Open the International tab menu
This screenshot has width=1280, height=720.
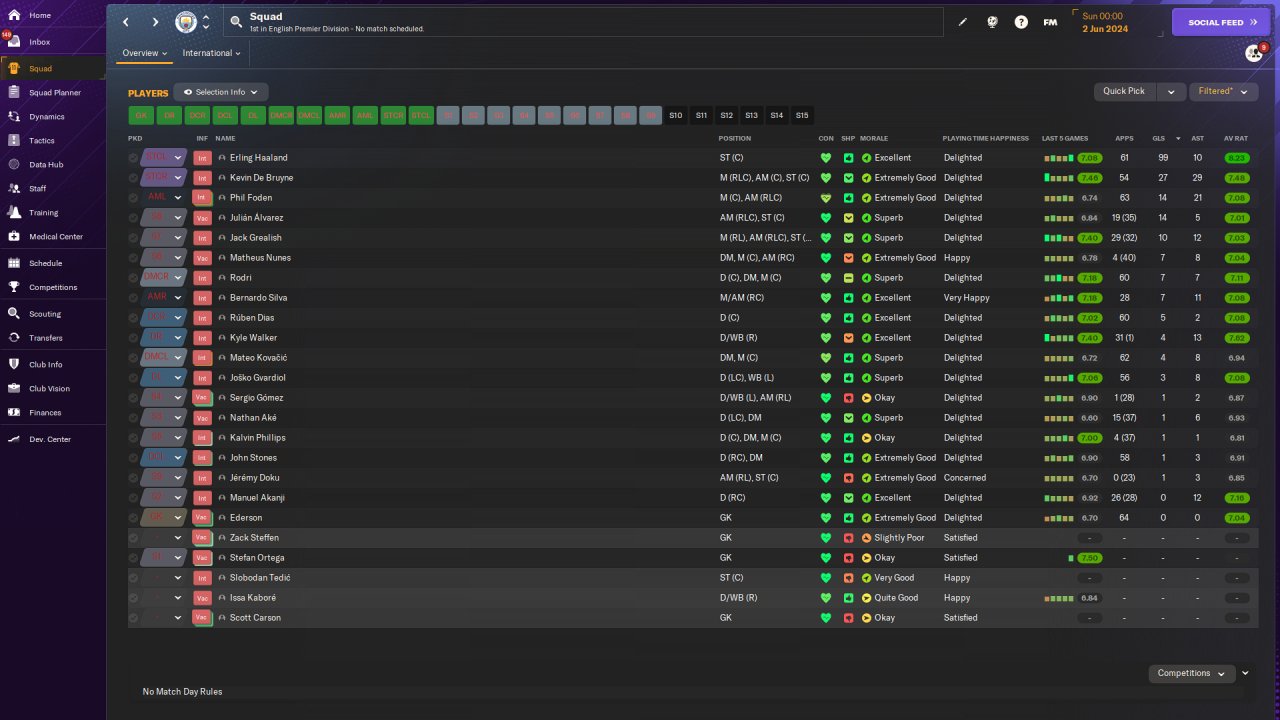click(x=212, y=53)
